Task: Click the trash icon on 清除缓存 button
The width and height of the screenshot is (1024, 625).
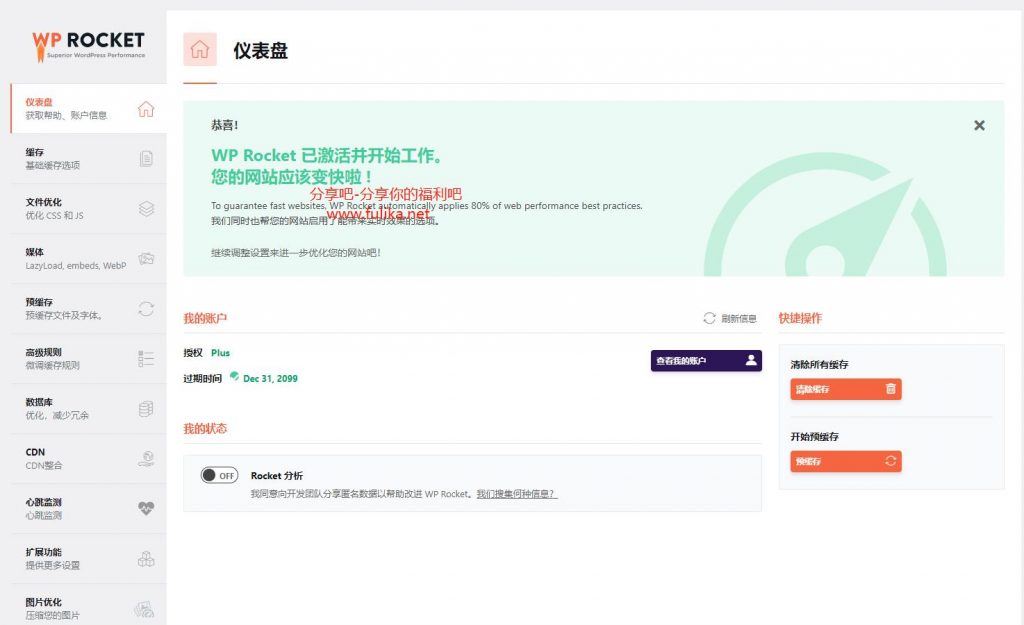Action: point(890,389)
